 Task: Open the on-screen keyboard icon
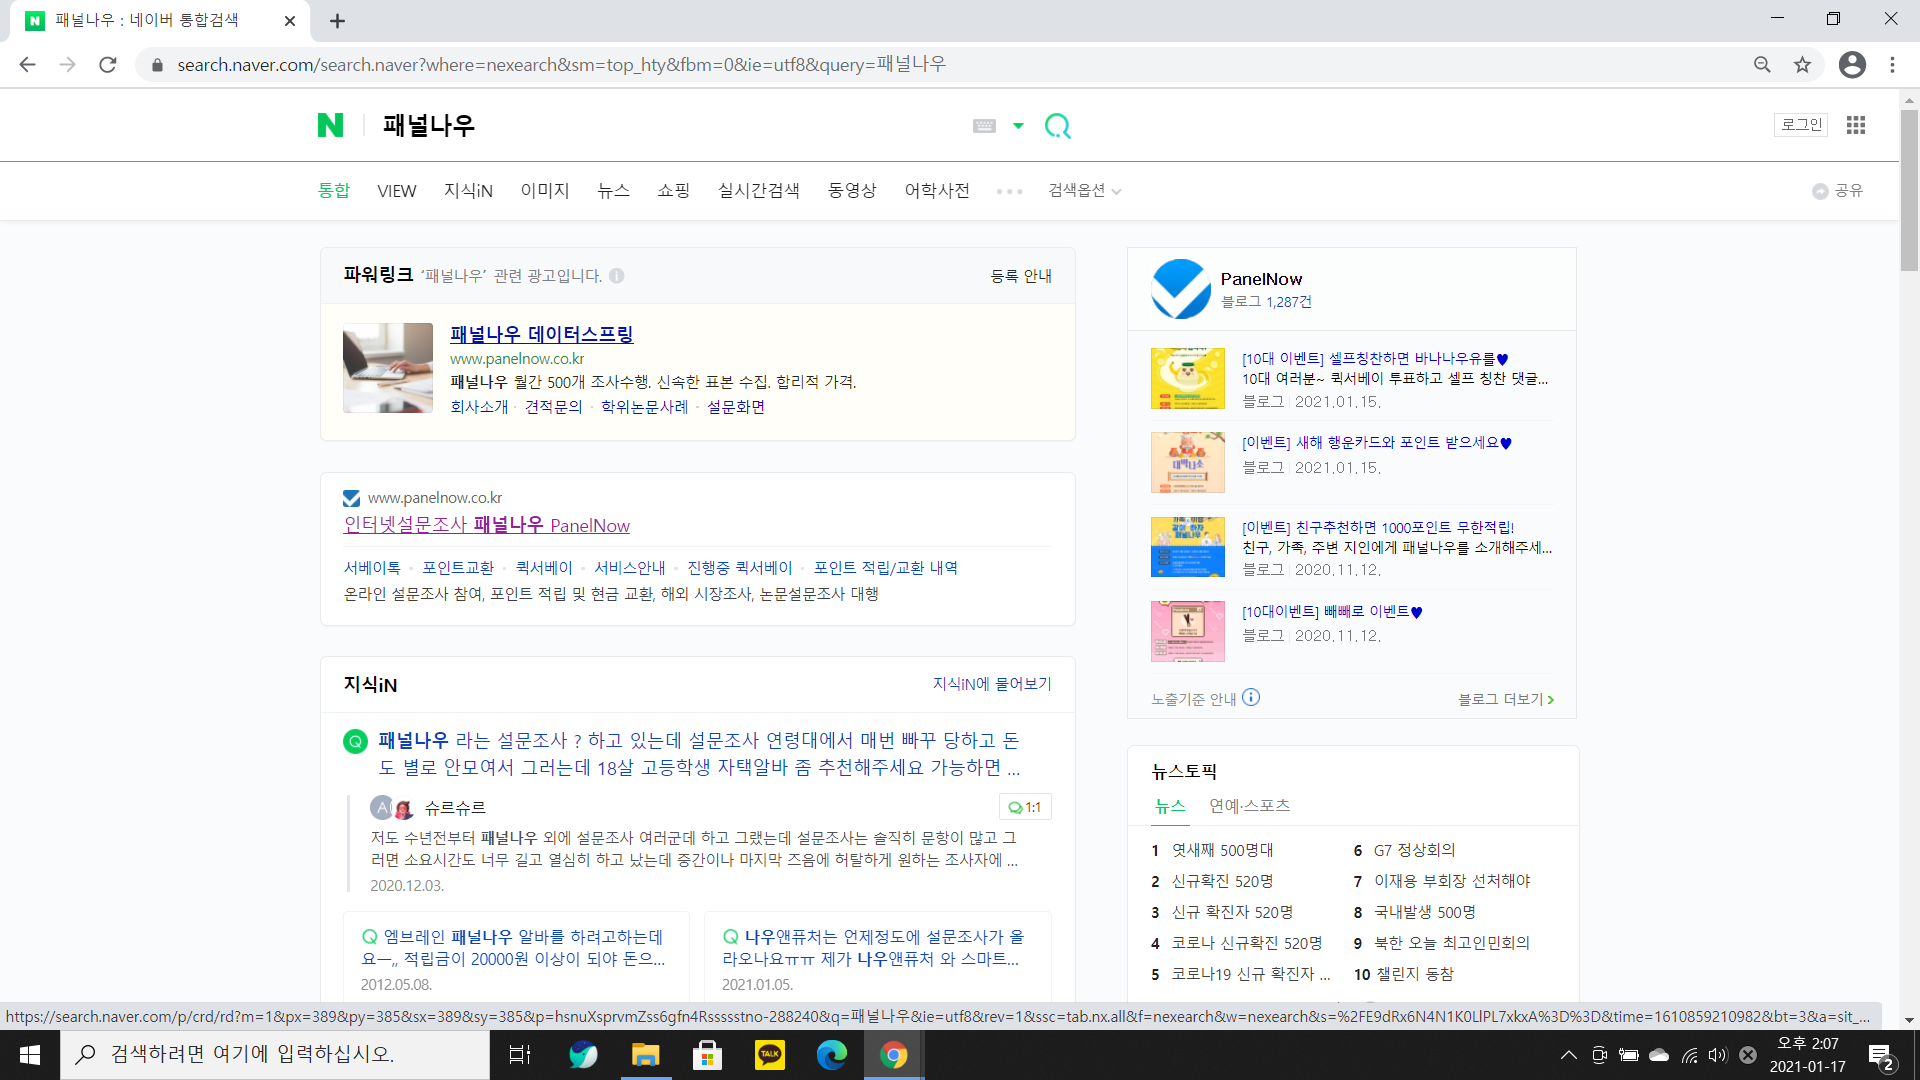point(984,126)
